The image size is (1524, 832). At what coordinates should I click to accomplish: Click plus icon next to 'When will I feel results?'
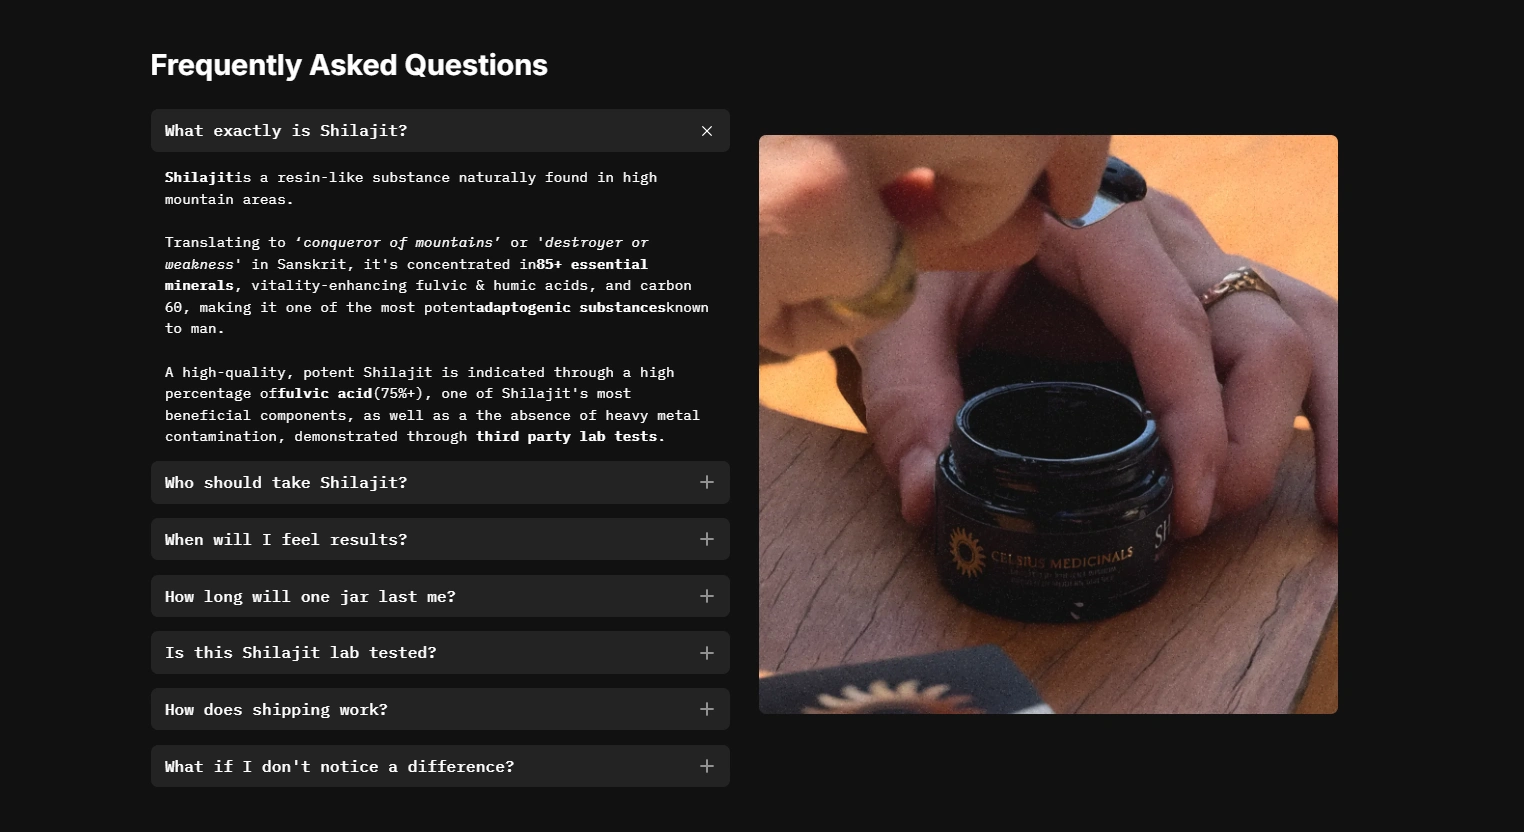point(707,539)
